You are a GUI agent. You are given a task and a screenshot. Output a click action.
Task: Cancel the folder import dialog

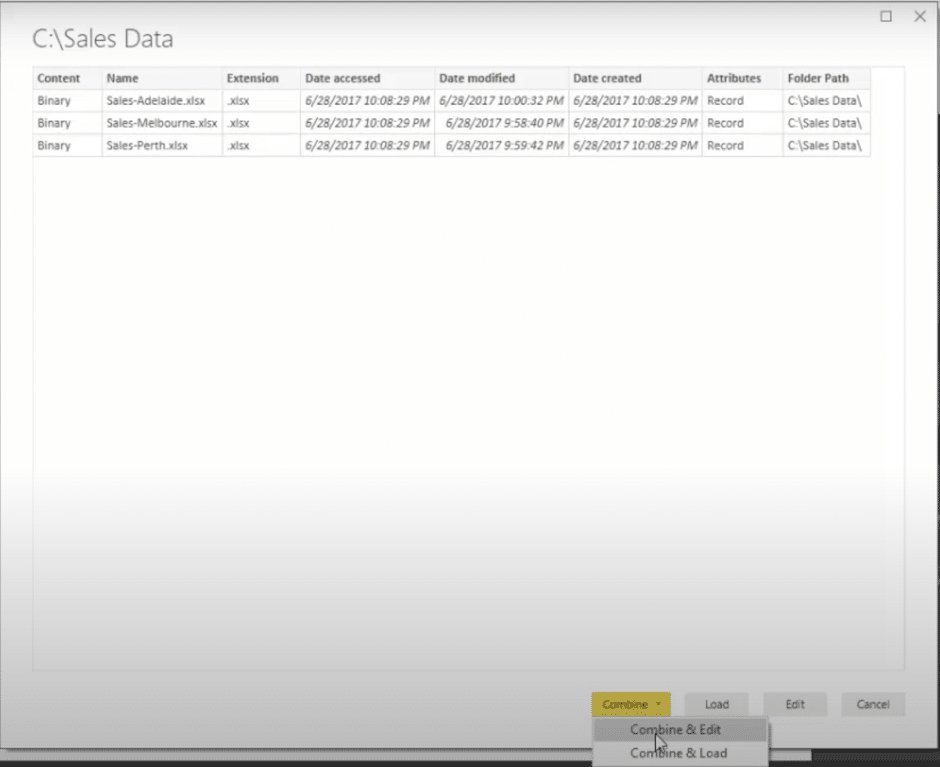point(873,704)
